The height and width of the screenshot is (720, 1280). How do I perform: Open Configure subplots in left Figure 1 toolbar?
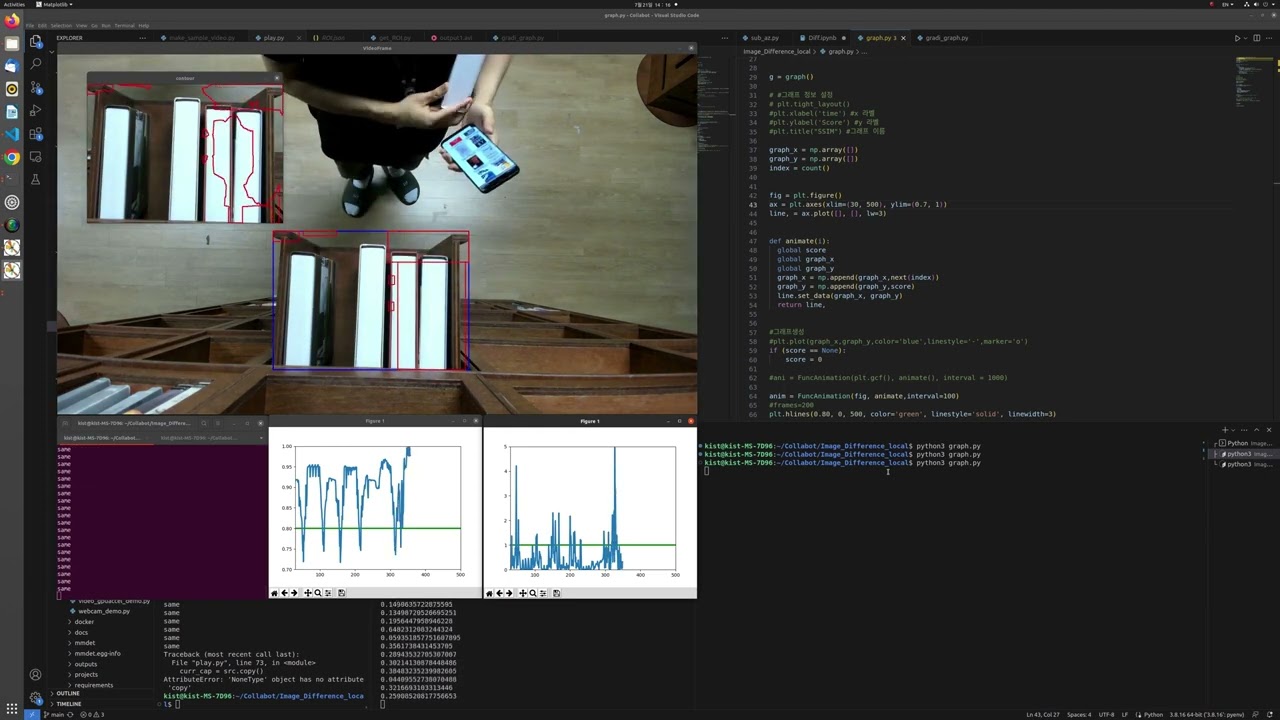click(x=328, y=593)
